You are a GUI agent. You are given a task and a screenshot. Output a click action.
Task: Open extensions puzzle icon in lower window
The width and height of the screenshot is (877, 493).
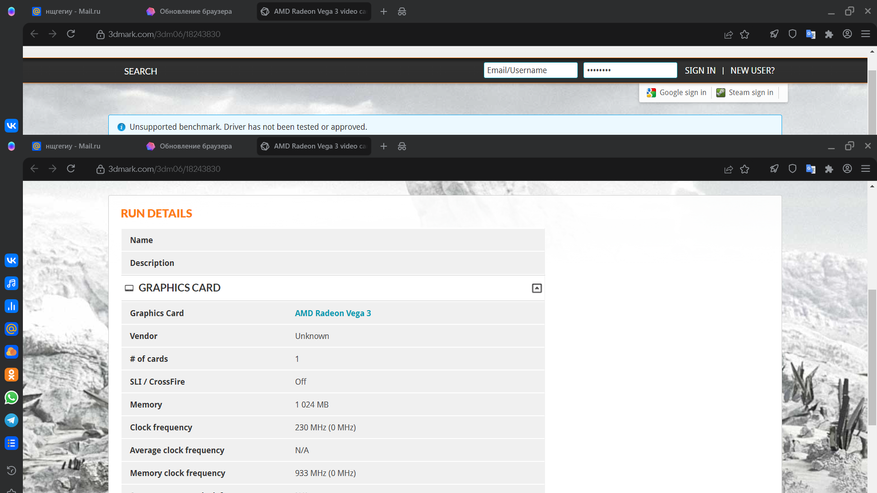tap(829, 169)
